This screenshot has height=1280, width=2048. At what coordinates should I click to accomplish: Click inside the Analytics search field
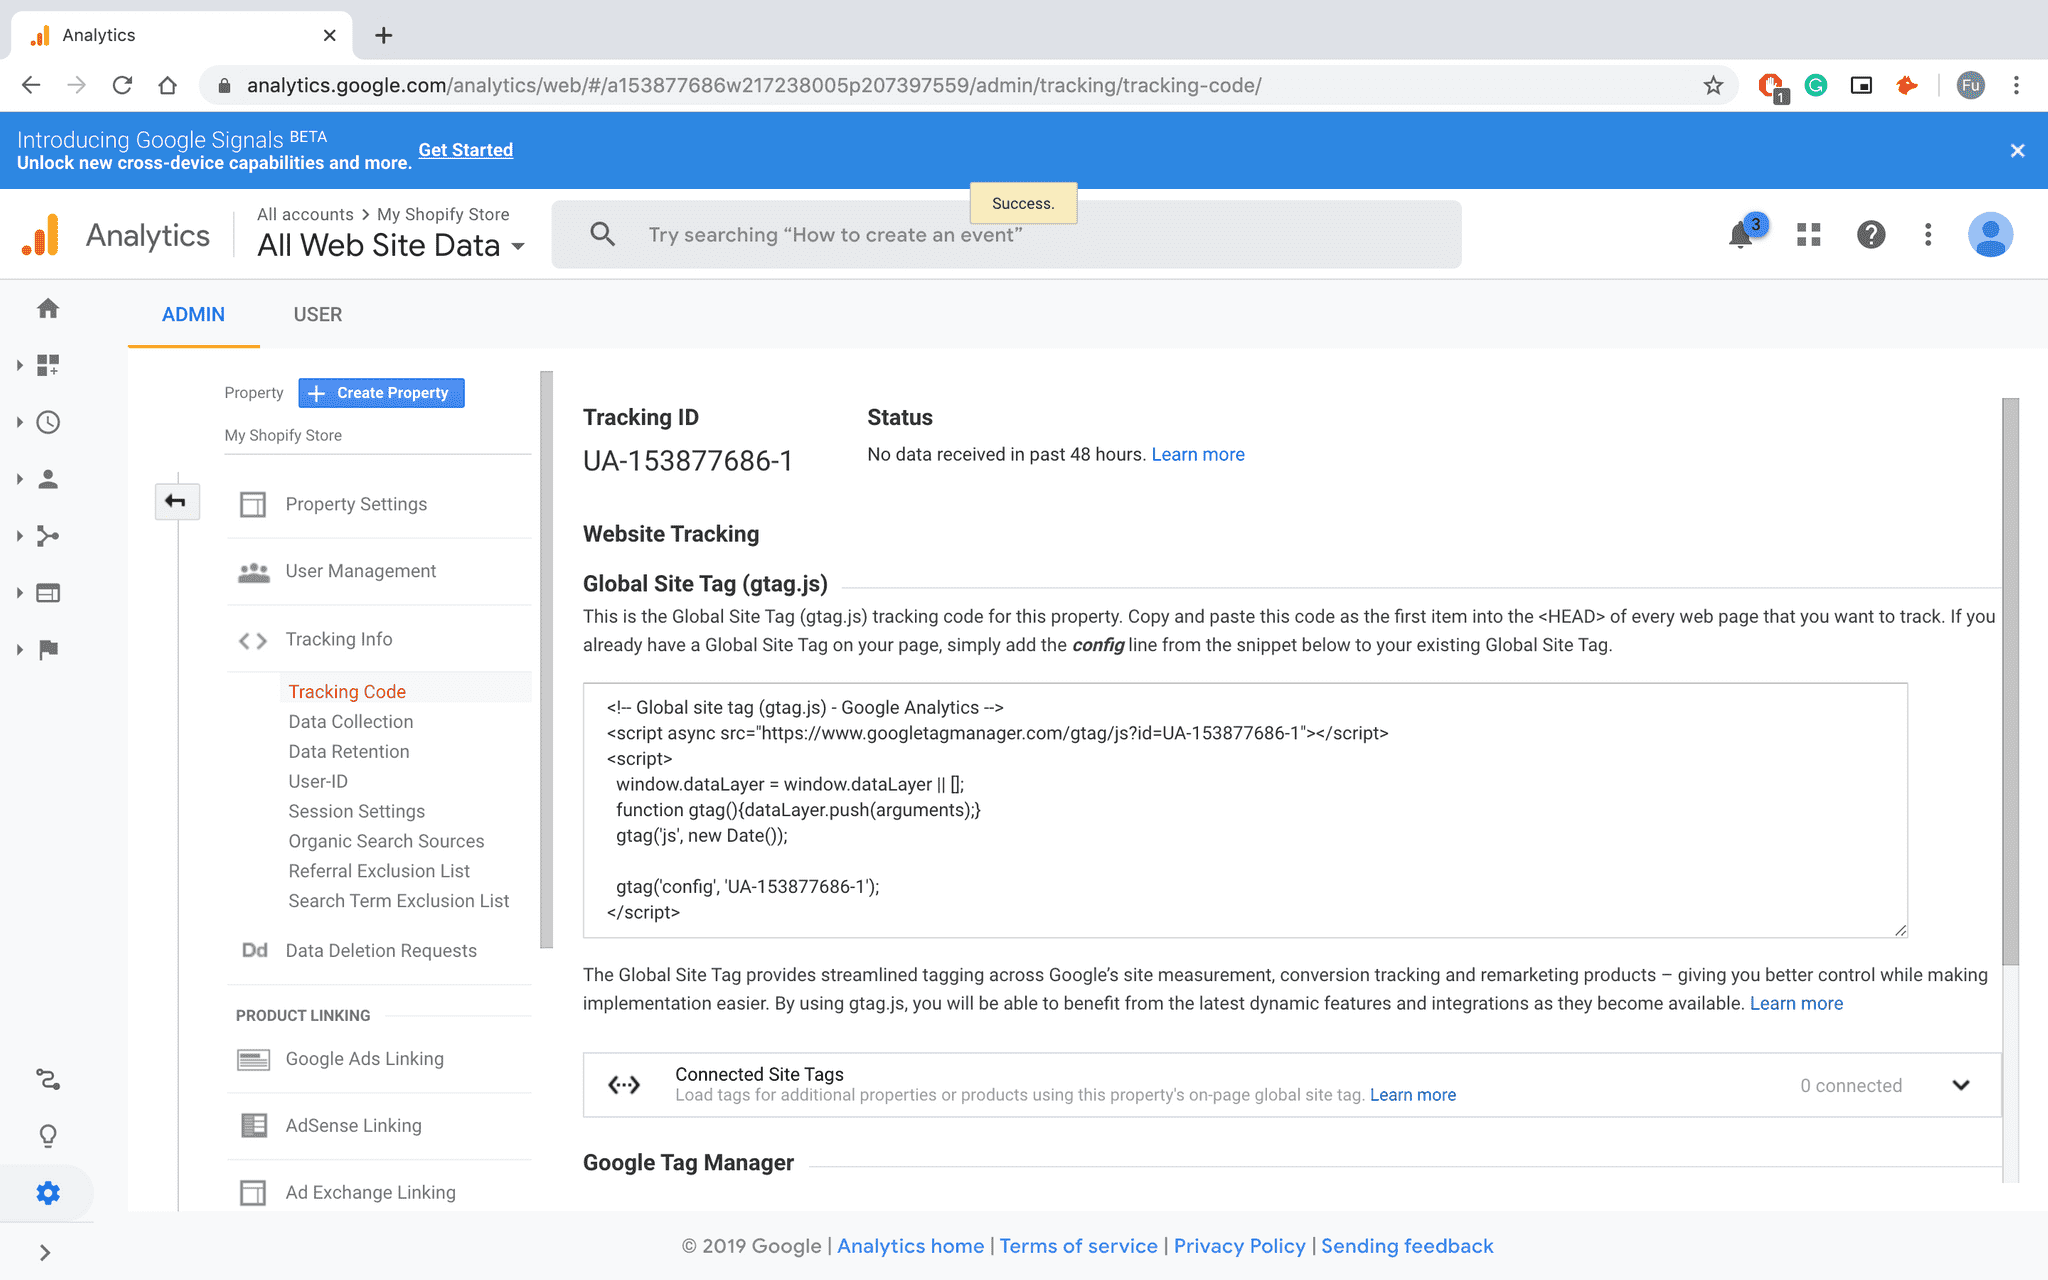[1006, 234]
